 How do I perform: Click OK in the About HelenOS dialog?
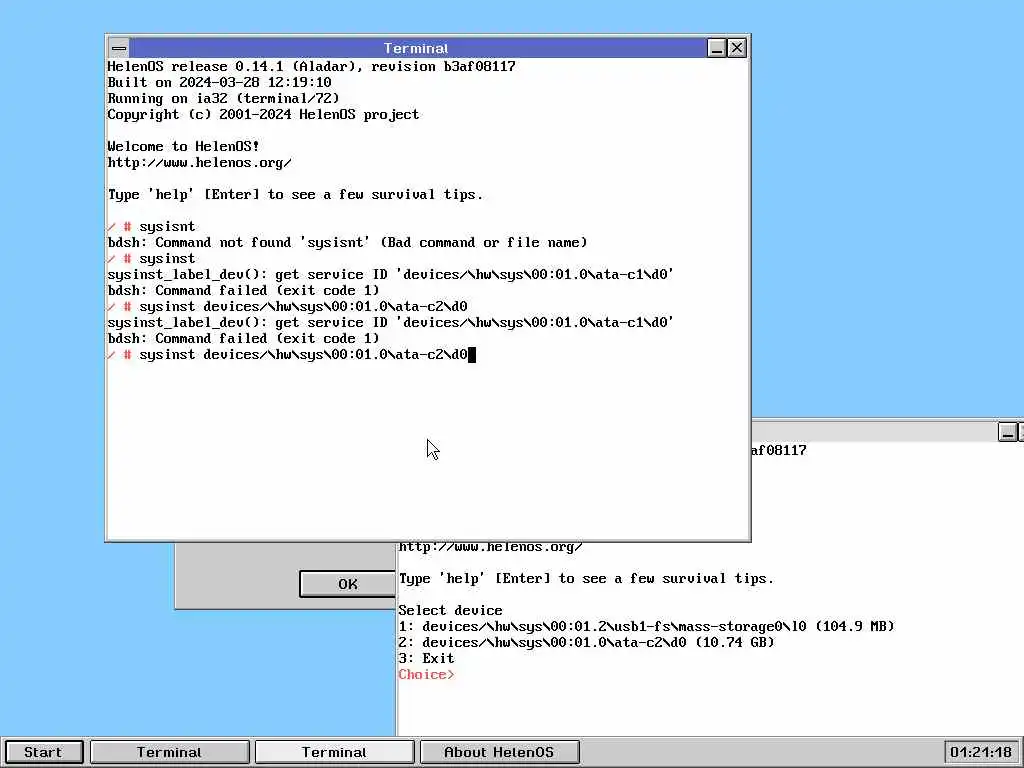point(347,584)
